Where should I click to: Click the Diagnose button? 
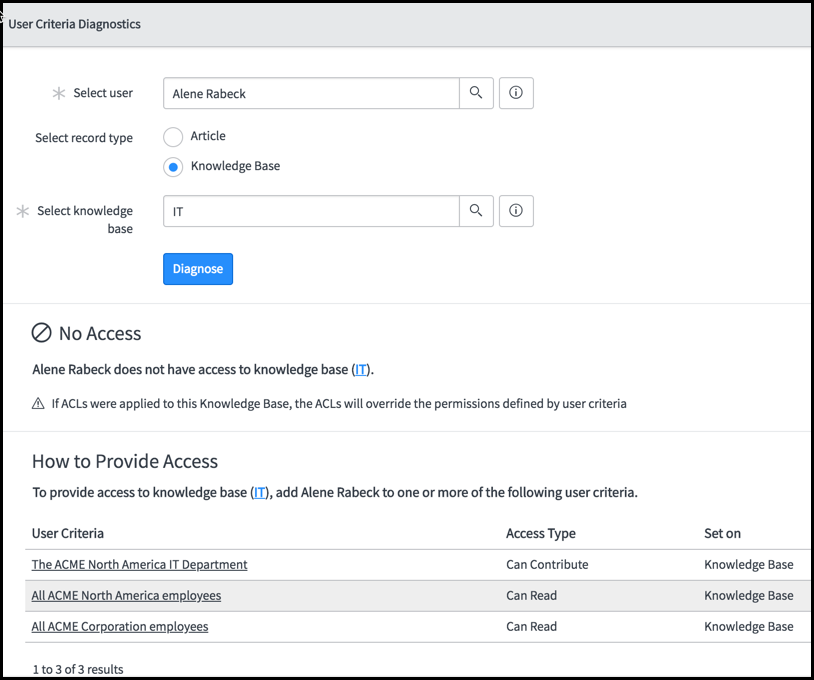click(198, 269)
